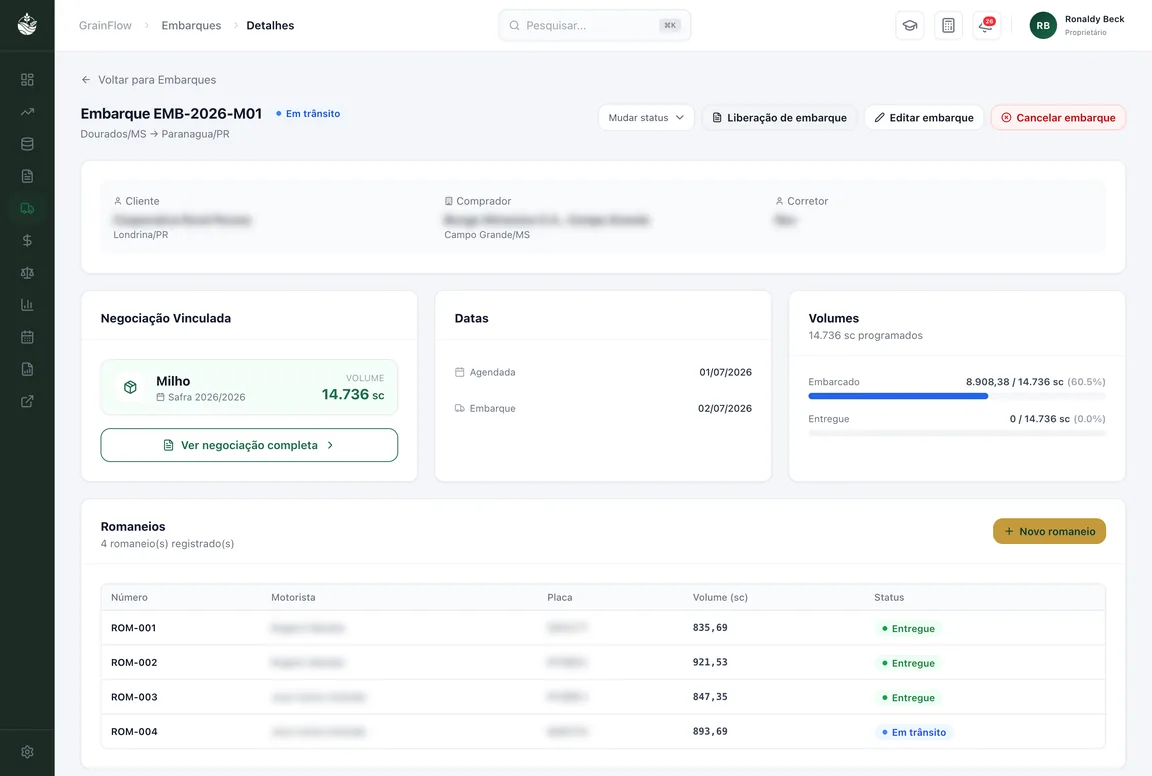Click Liberação de embarque button

(x=780, y=118)
